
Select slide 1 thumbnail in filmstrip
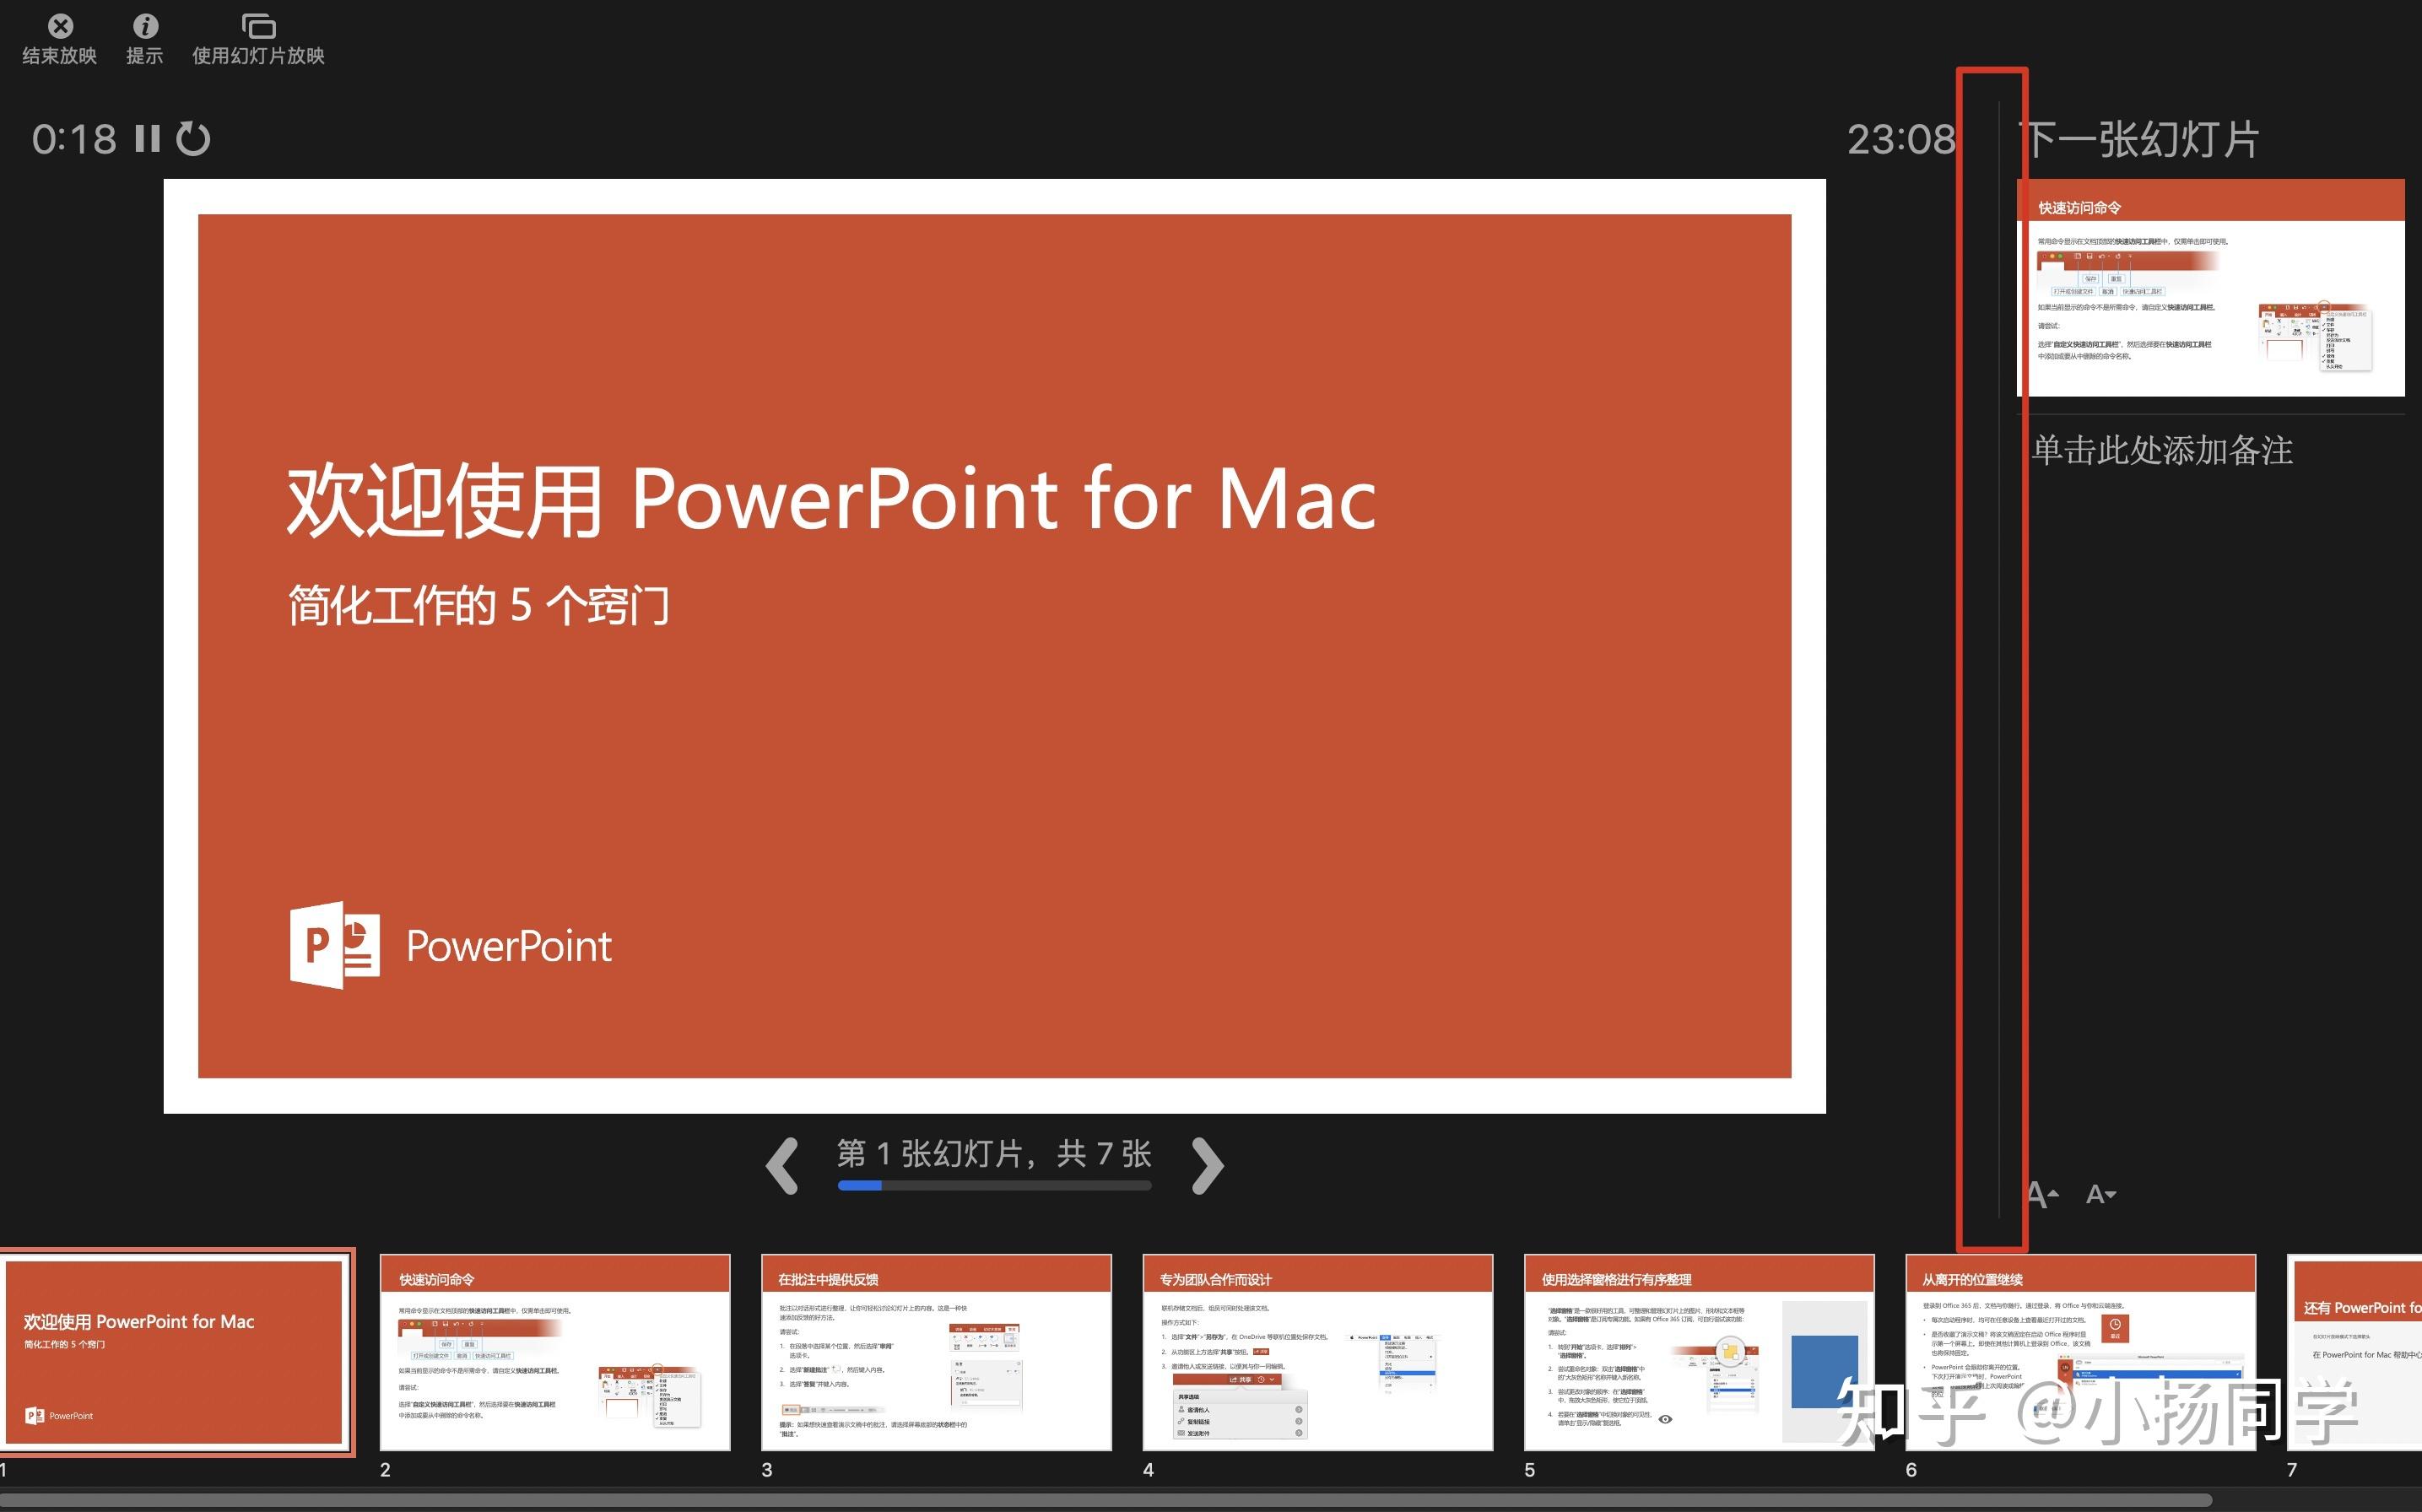tap(175, 1352)
